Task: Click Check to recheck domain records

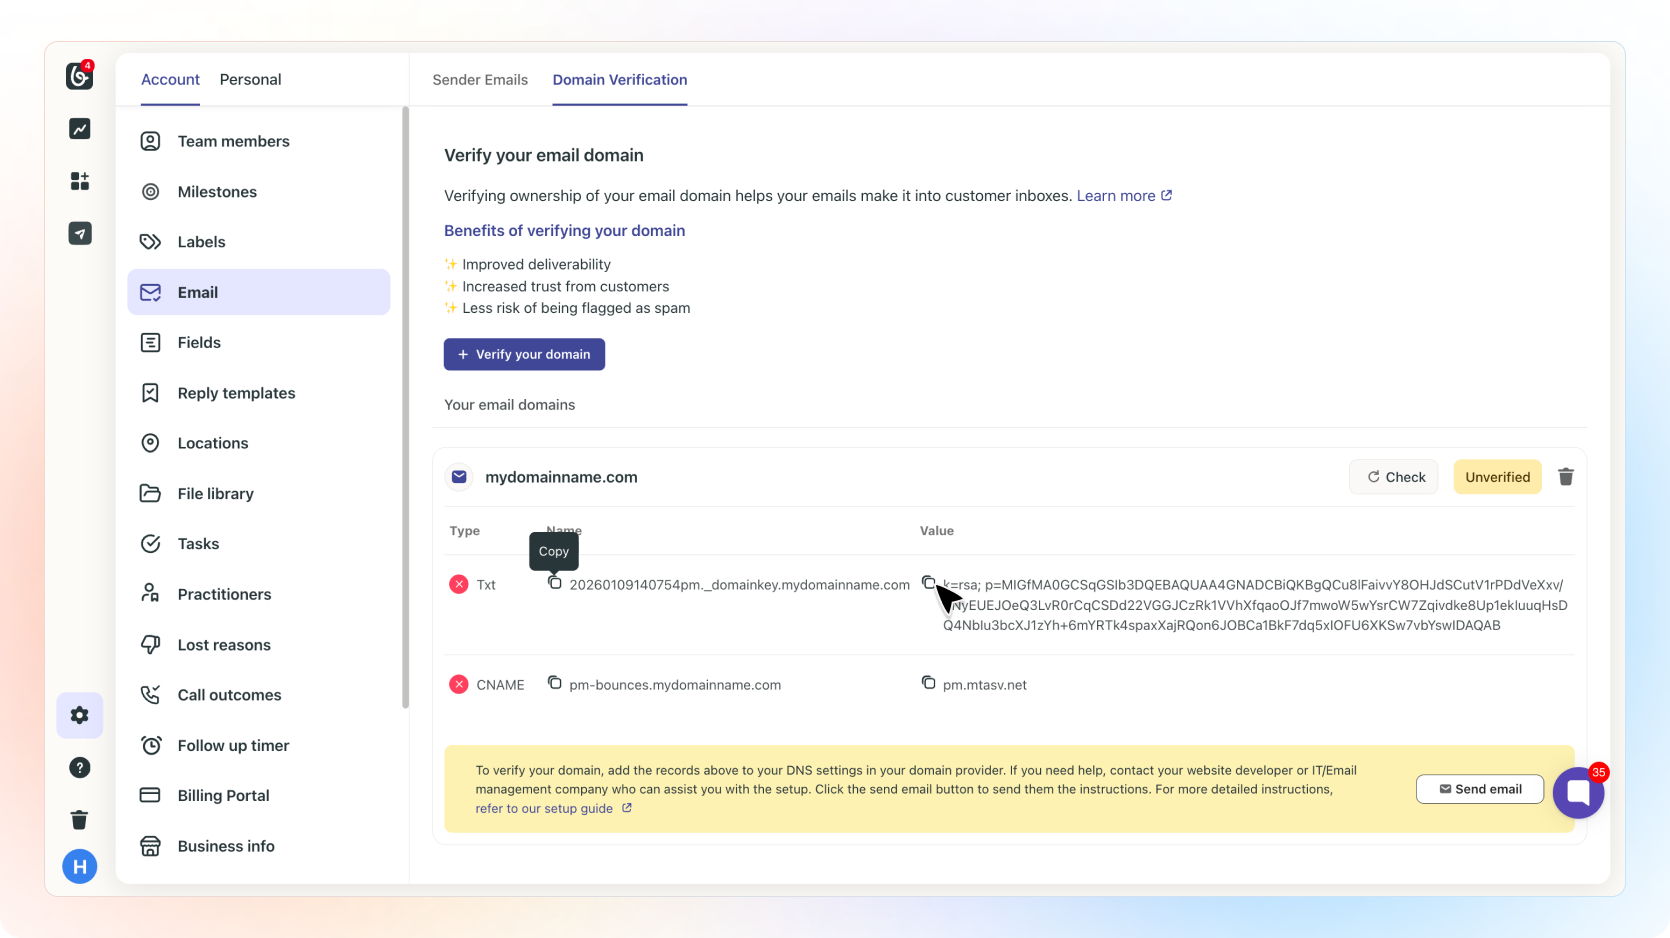Action: click(1394, 477)
